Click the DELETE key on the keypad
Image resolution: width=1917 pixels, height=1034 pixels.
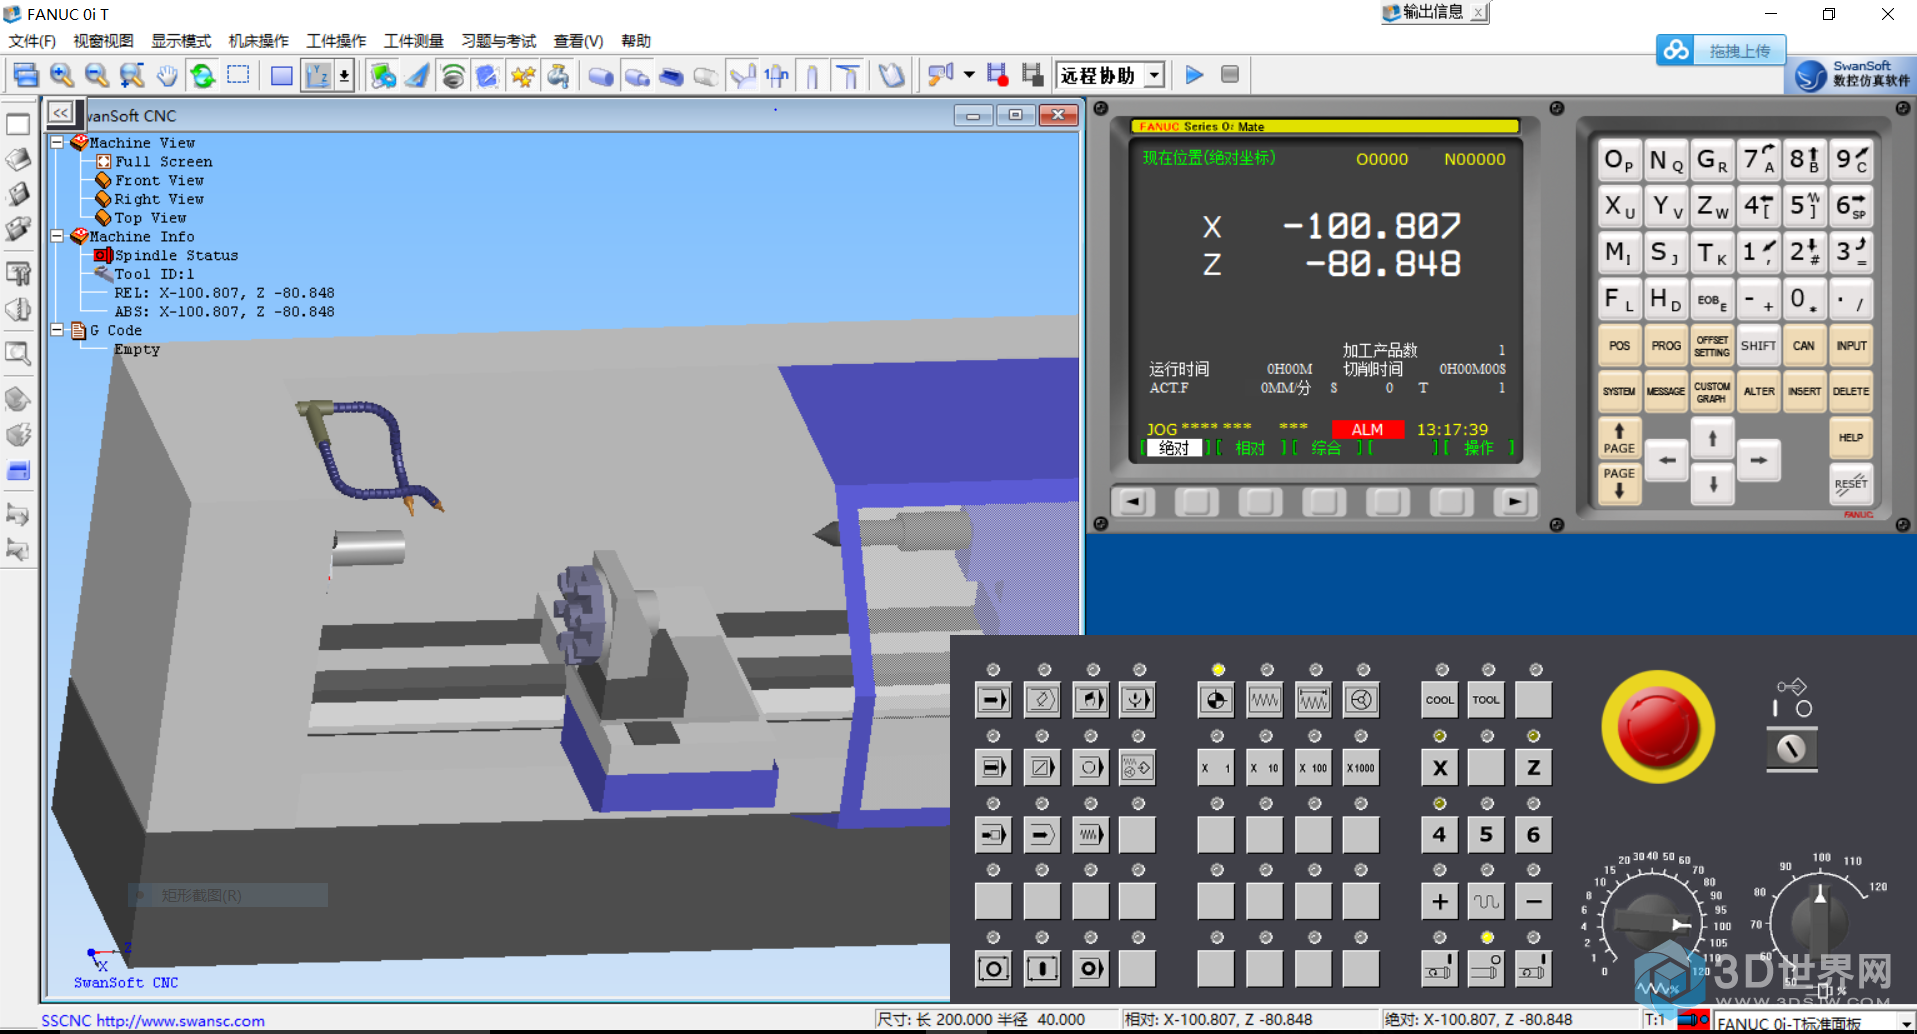click(x=1851, y=392)
